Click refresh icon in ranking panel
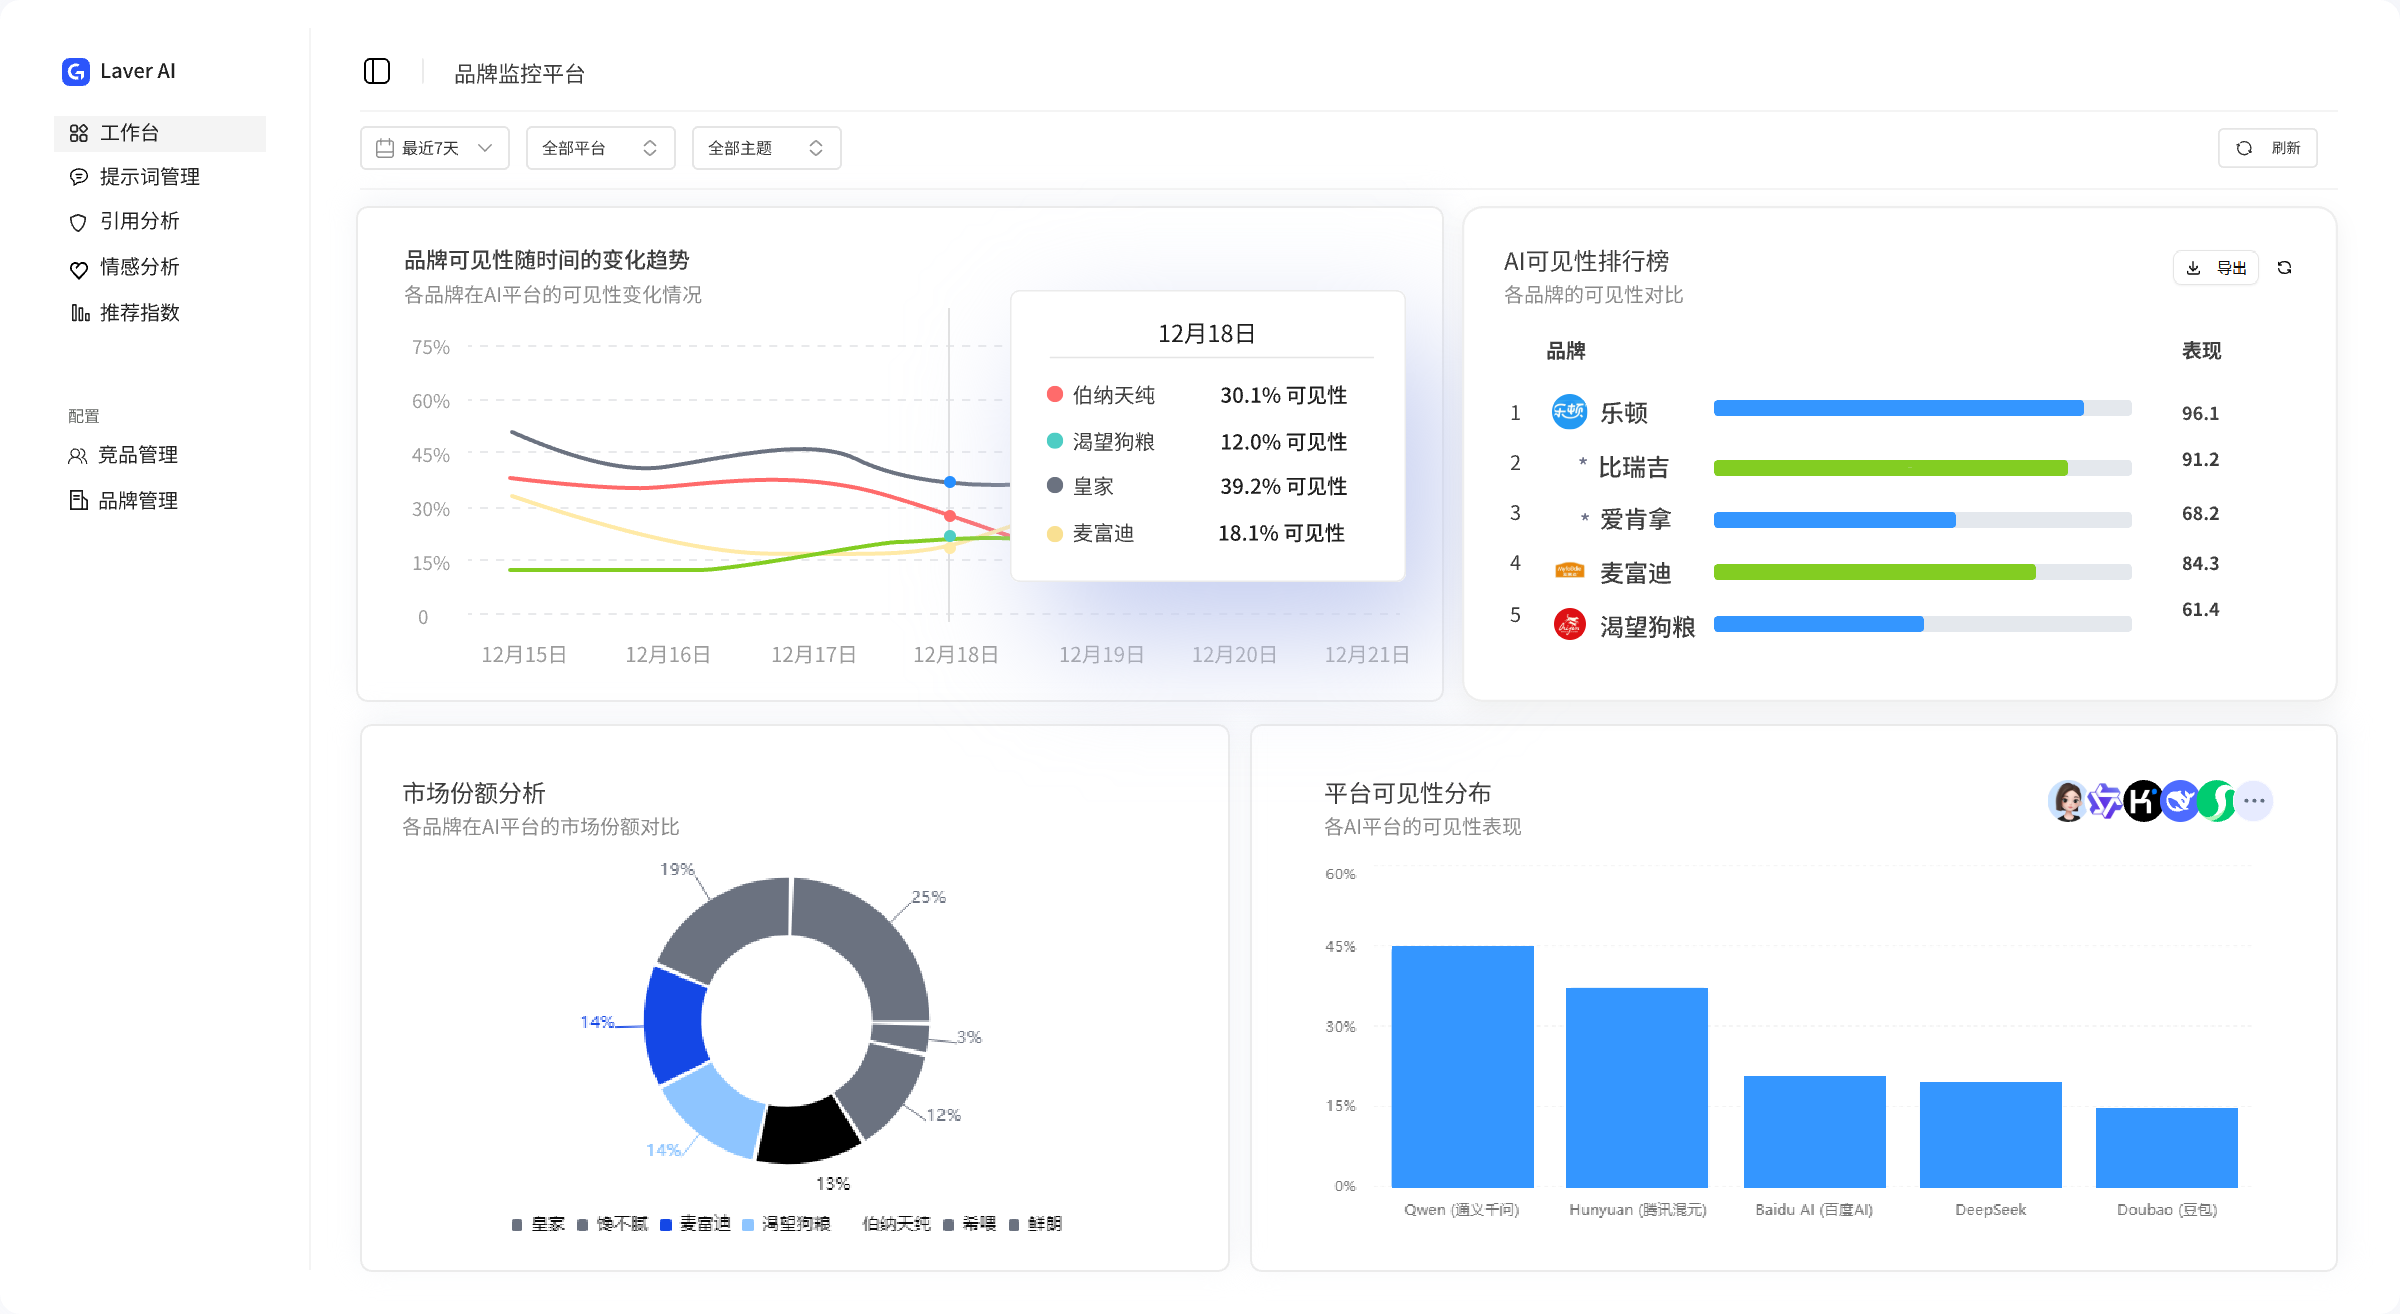The width and height of the screenshot is (2400, 1314). 2284,268
